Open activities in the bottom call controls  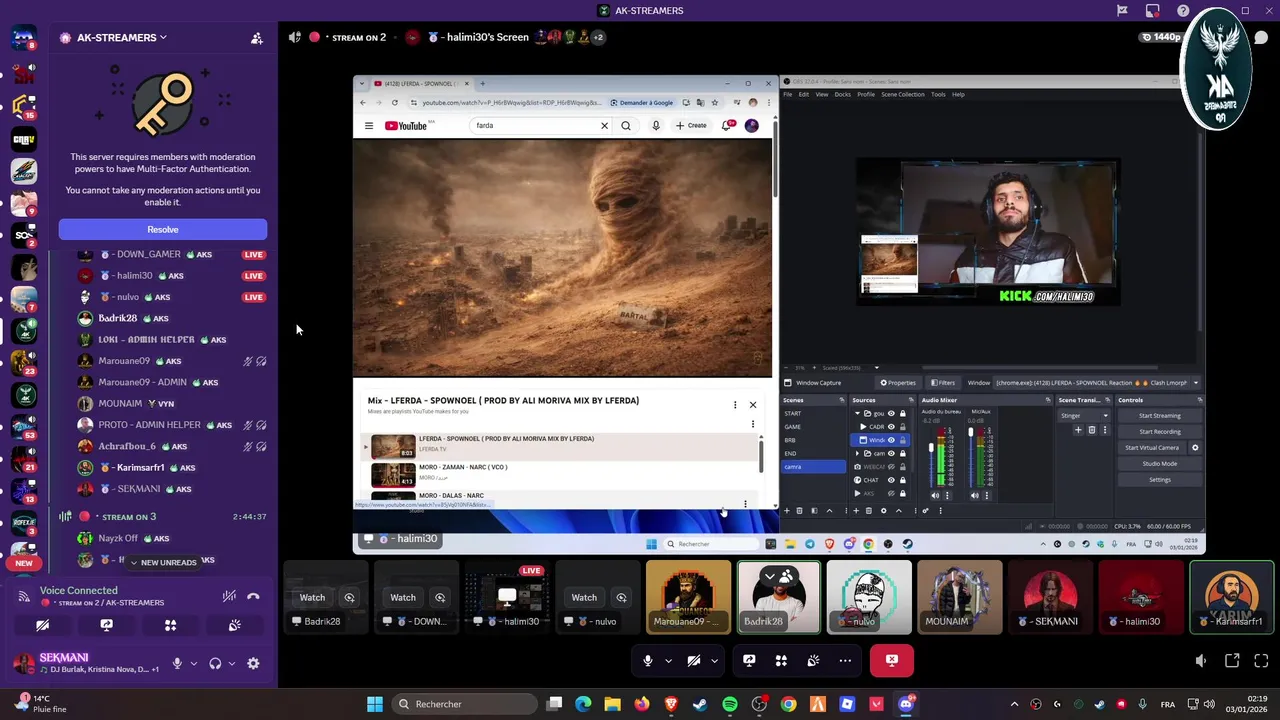(781, 660)
